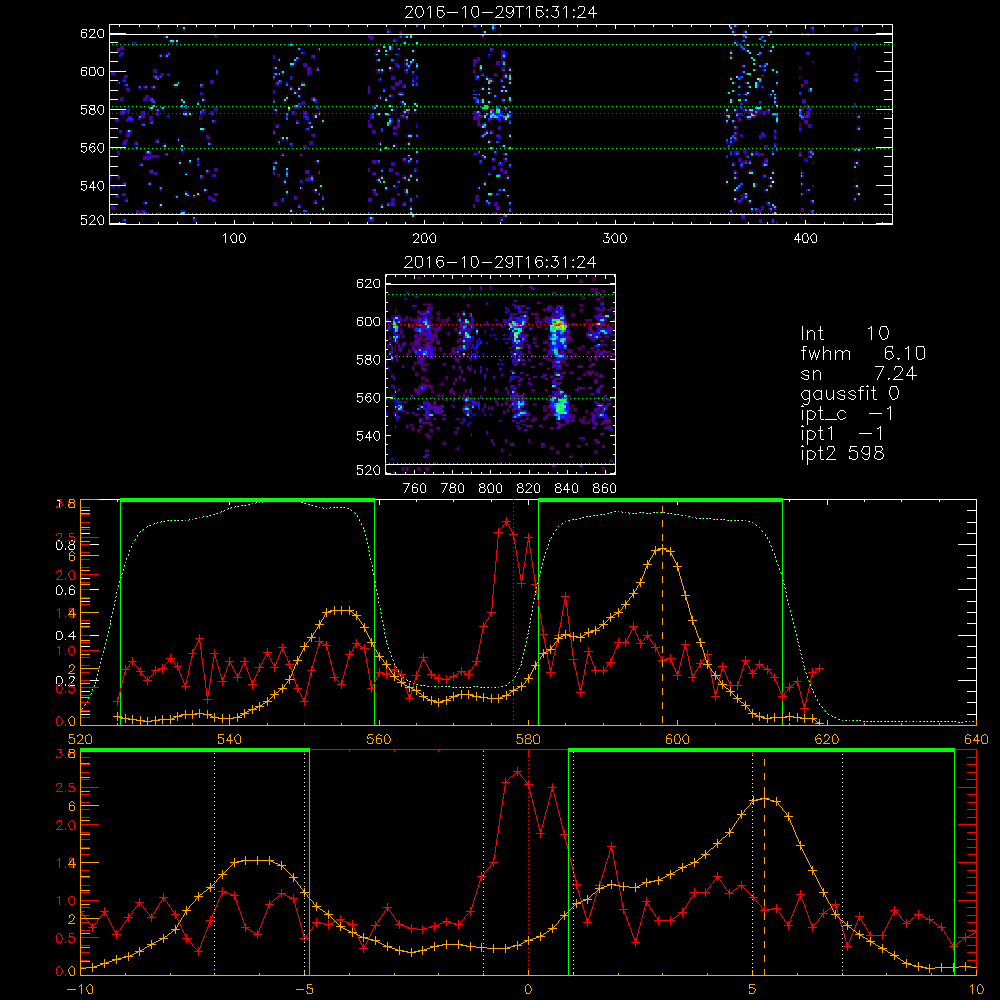Click y-axis label 620 beside middle image

click(369, 283)
